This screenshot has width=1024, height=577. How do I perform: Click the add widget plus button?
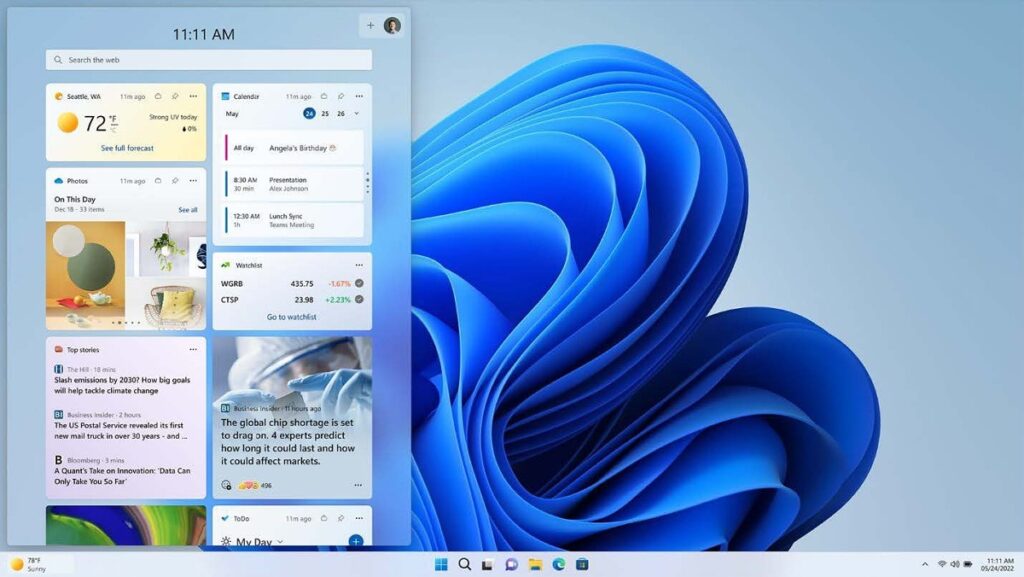click(x=369, y=25)
